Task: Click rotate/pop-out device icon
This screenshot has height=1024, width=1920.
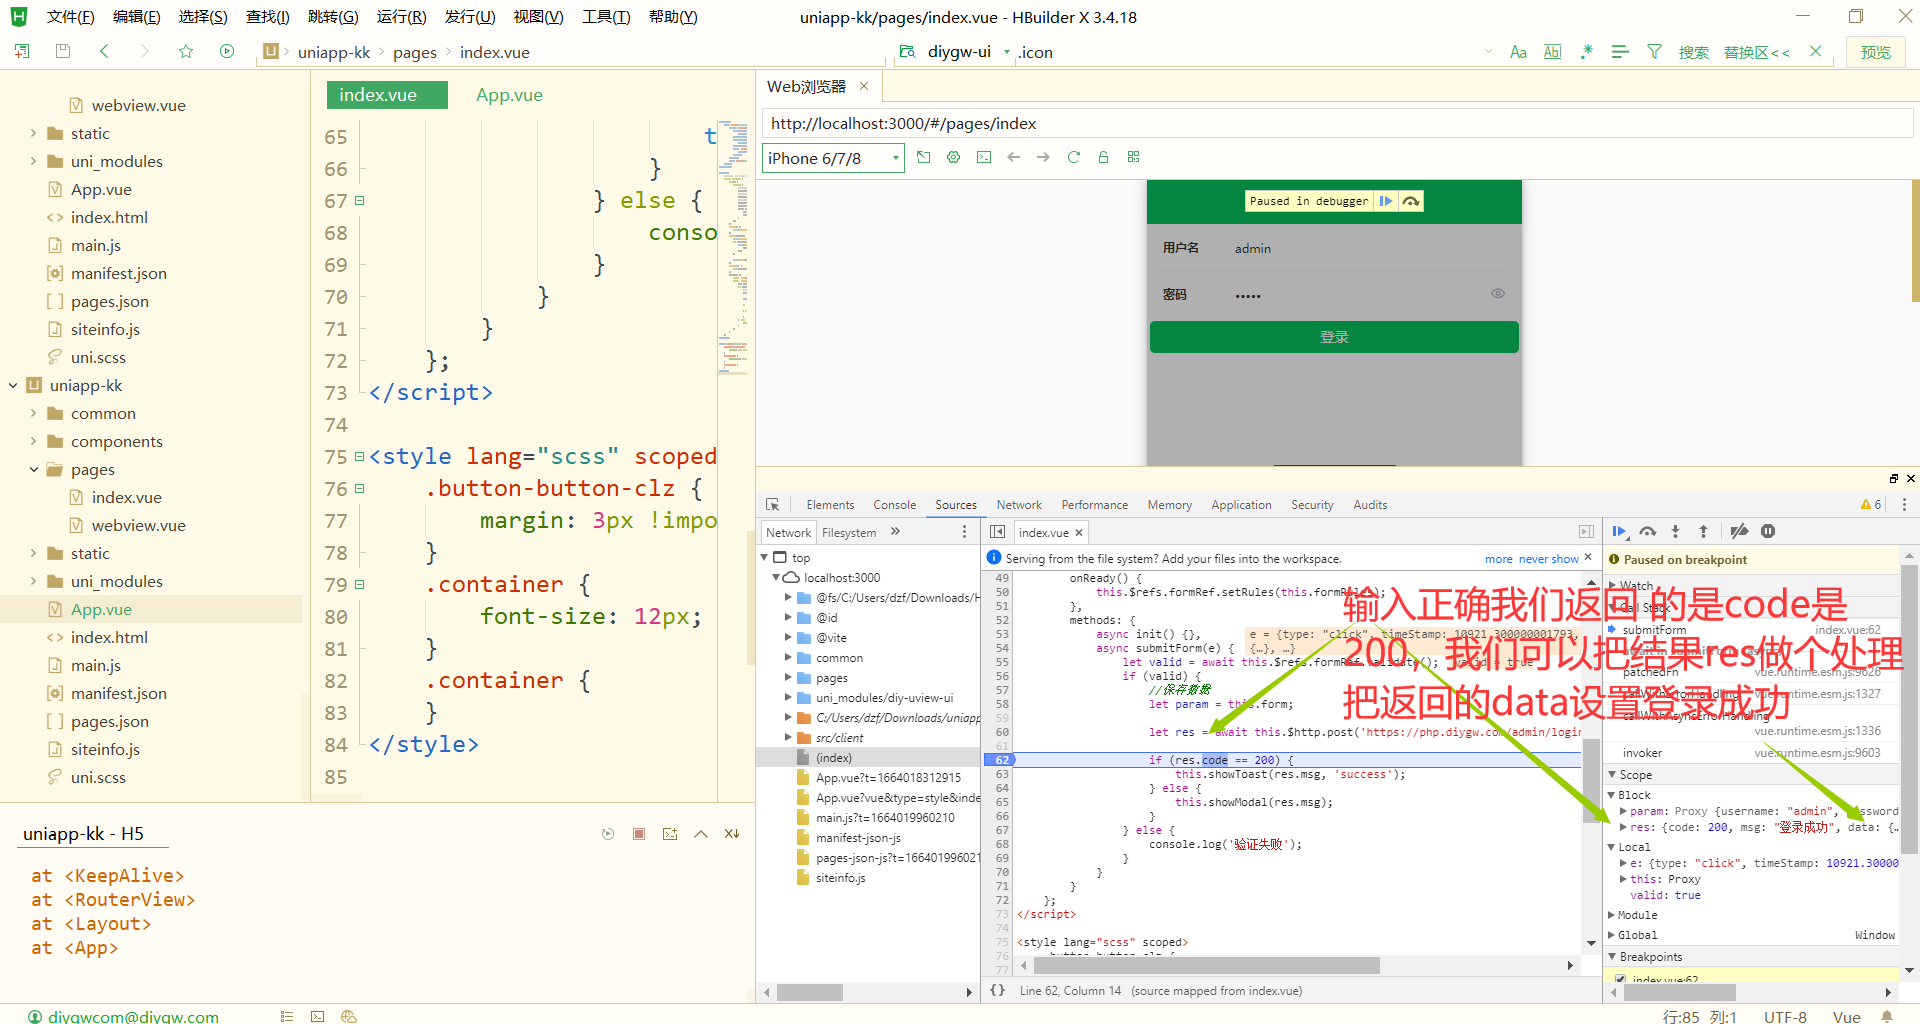Action: (924, 157)
